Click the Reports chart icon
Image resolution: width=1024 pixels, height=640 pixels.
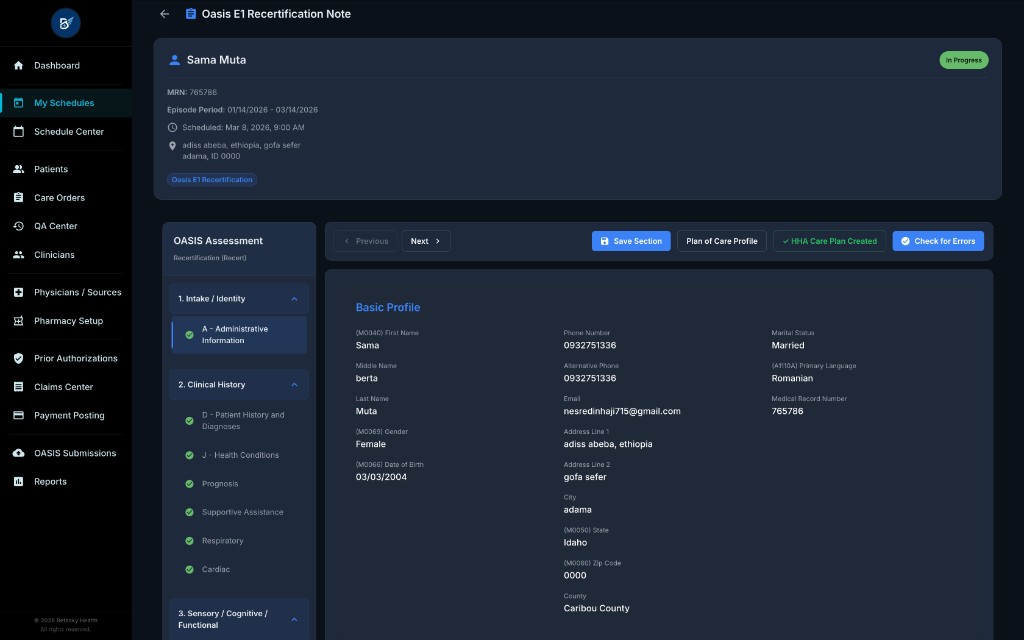point(18,481)
